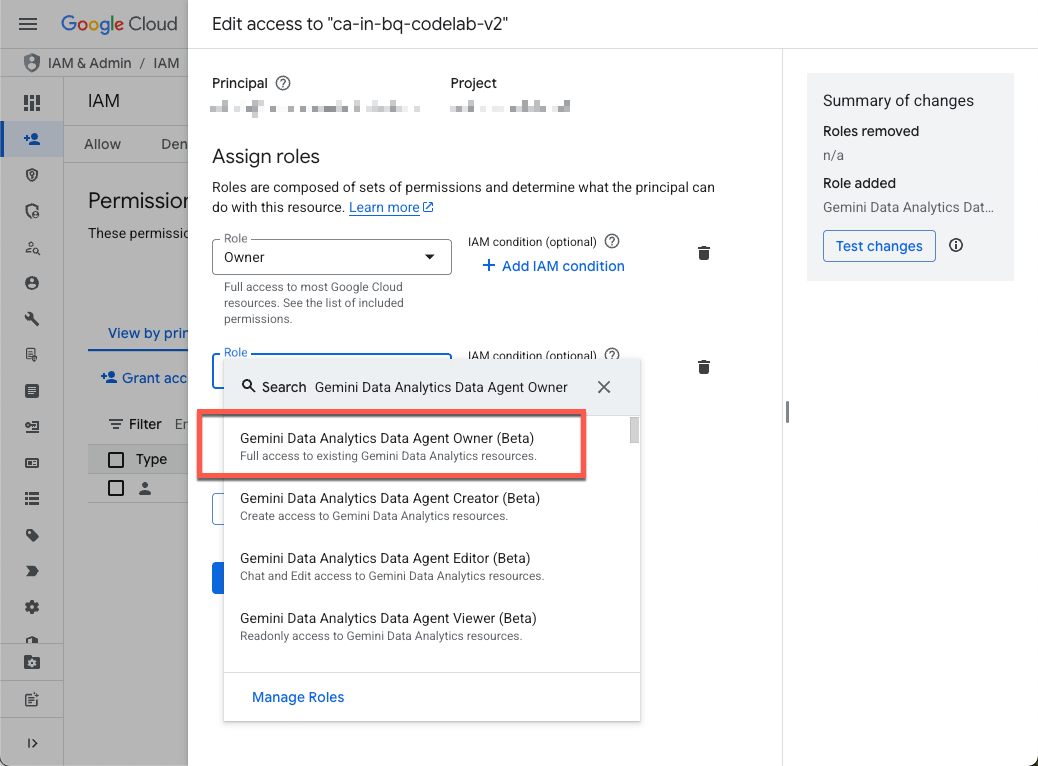Check the Type column header checkbox
Image resolution: width=1038 pixels, height=766 pixels.
pyautogui.click(x=116, y=459)
